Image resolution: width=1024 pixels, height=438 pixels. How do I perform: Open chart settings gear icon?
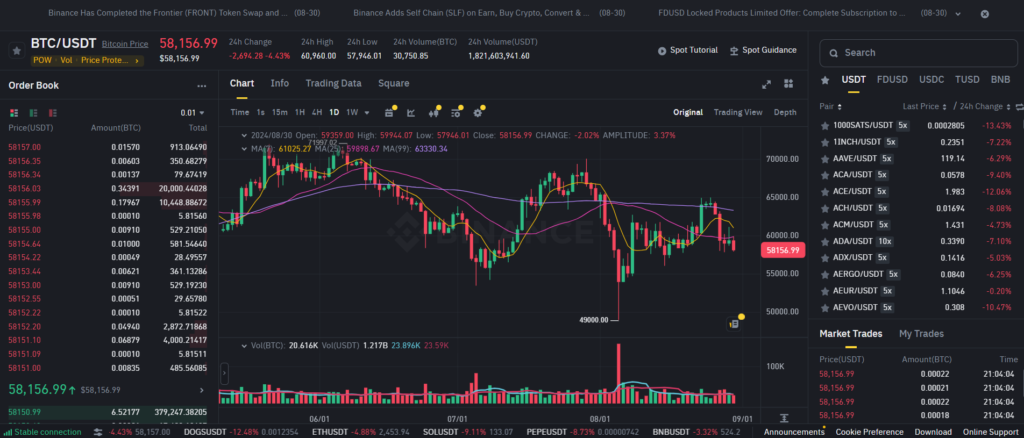pos(478,112)
